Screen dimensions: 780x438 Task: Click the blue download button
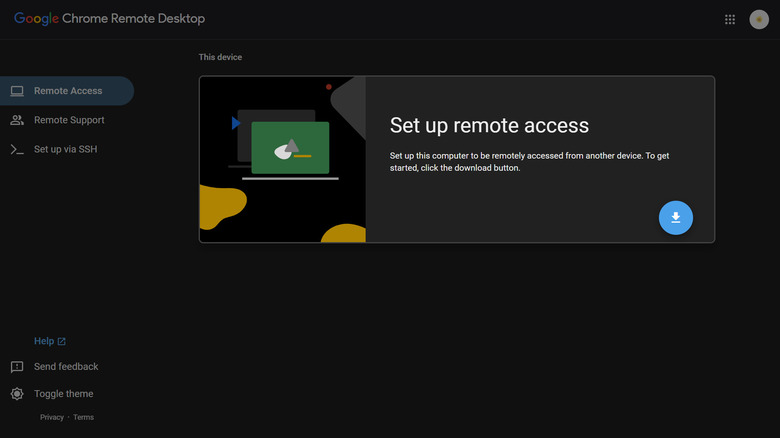(676, 218)
